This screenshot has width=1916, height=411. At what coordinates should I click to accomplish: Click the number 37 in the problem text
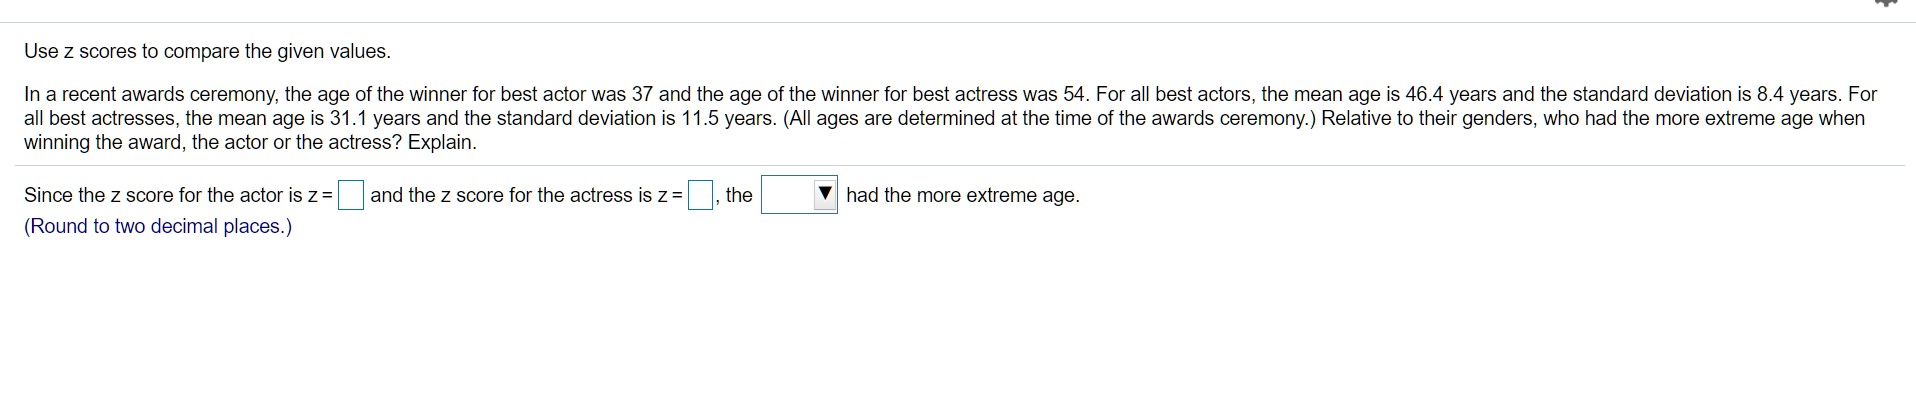pos(642,94)
